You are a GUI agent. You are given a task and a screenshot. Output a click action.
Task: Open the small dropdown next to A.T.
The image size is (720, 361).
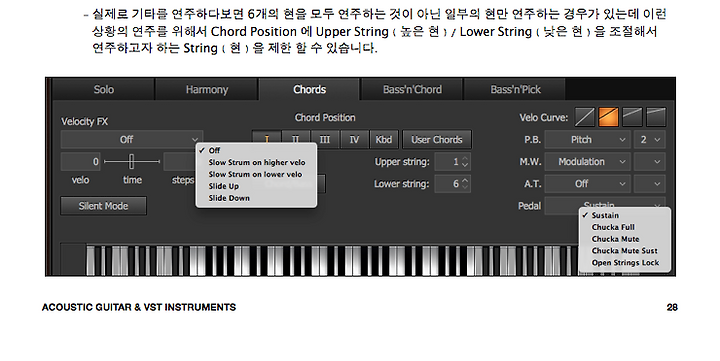pos(649,184)
